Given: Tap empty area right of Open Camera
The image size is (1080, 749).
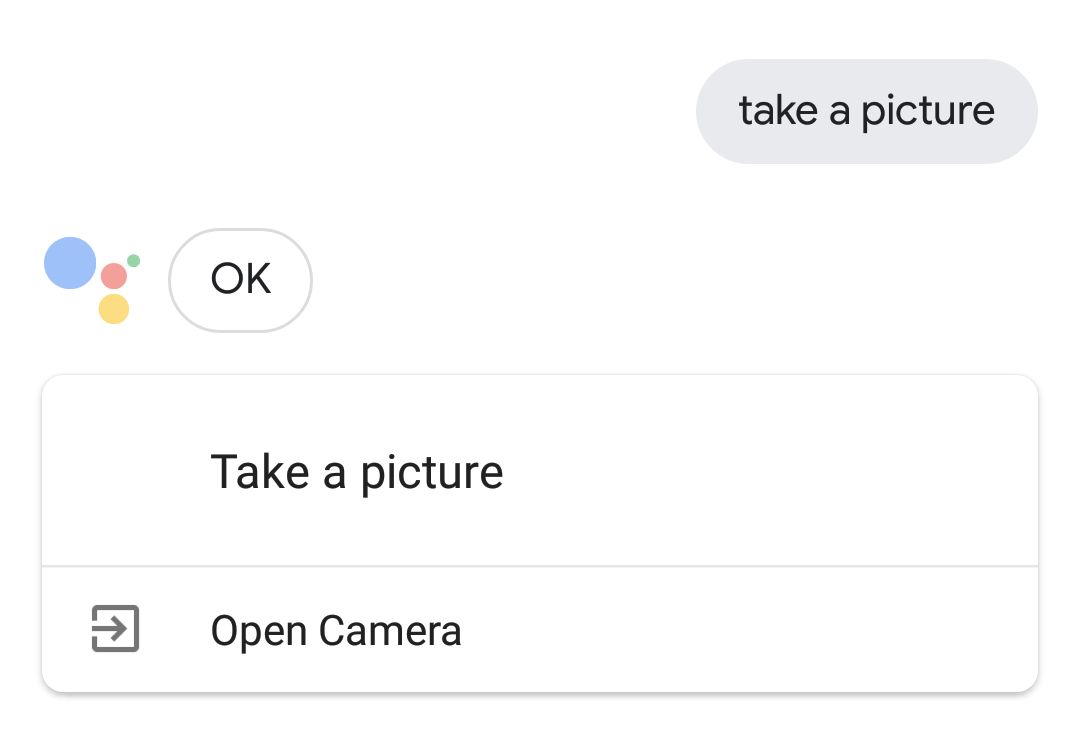Looking at the screenshot, I should pos(750,631).
